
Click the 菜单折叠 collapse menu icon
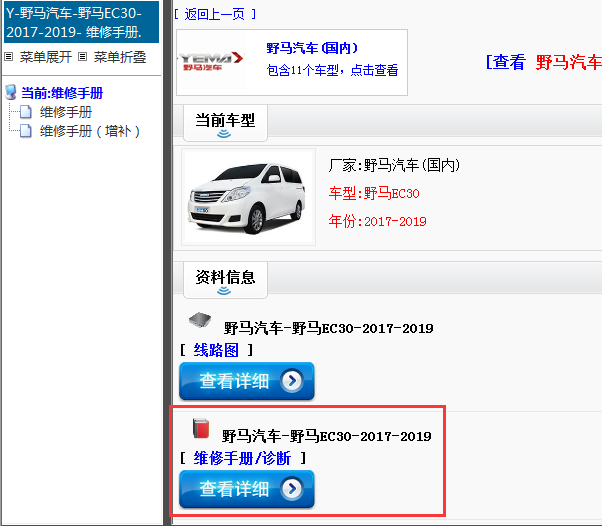(x=82, y=57)
